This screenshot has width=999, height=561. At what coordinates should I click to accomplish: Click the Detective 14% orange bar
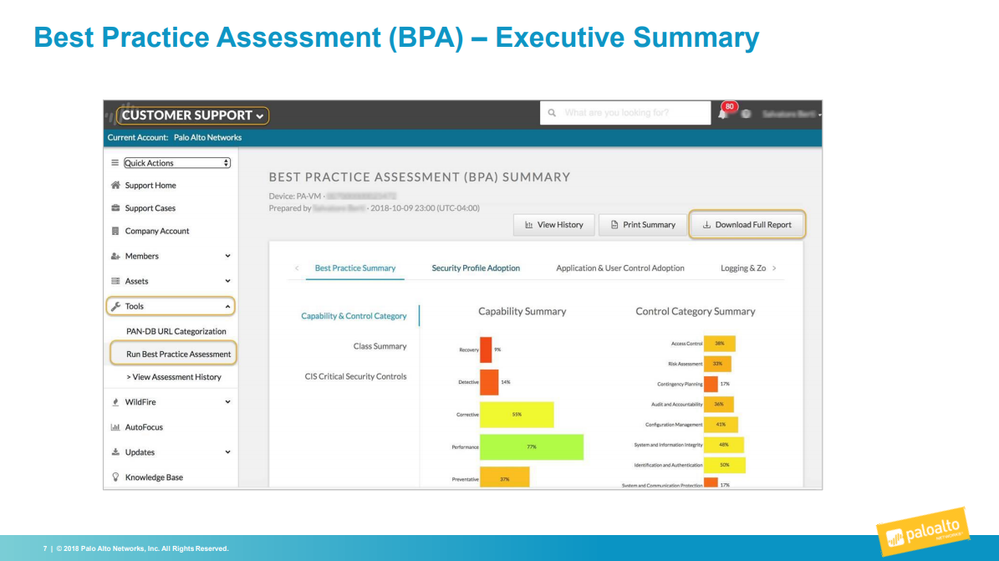[489, 382]
